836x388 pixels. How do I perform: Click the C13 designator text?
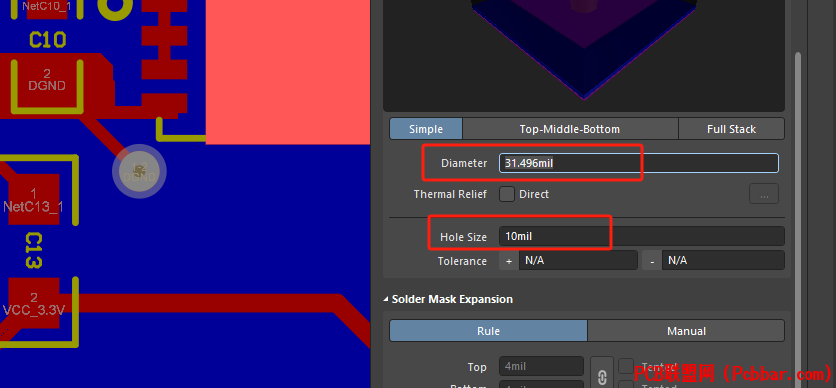(33, 250)
